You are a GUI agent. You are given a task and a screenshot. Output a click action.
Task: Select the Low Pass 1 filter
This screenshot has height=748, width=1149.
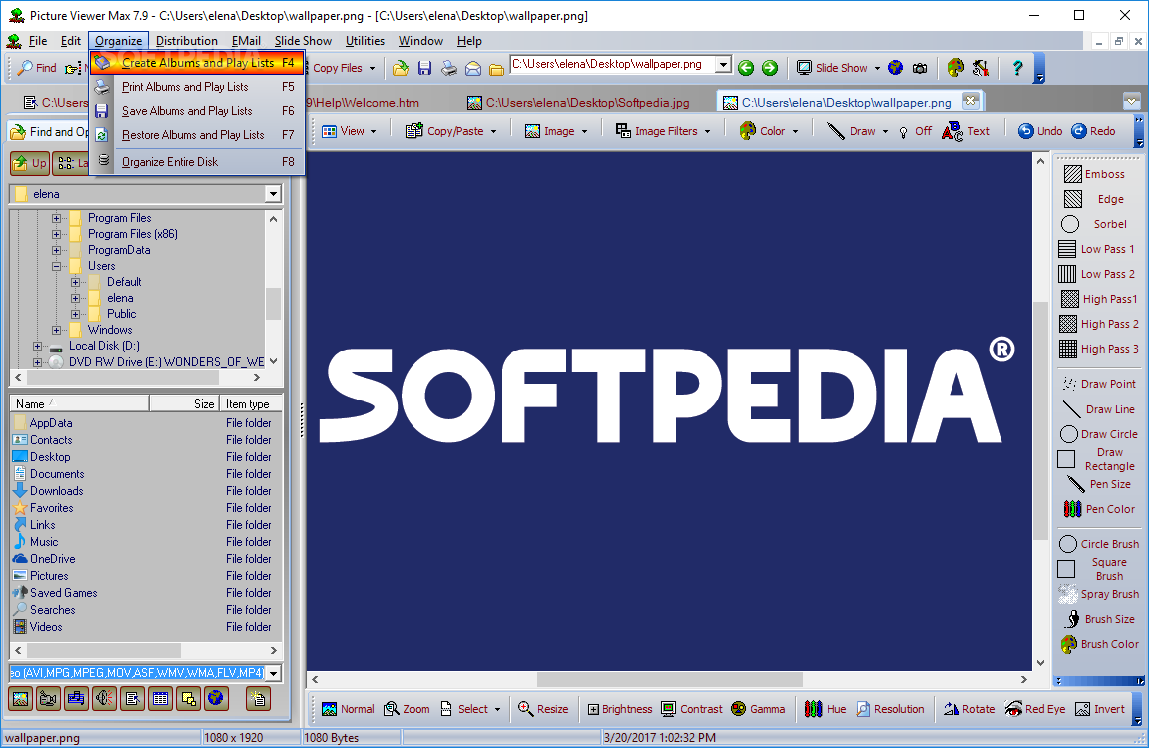coord(1097,249)
